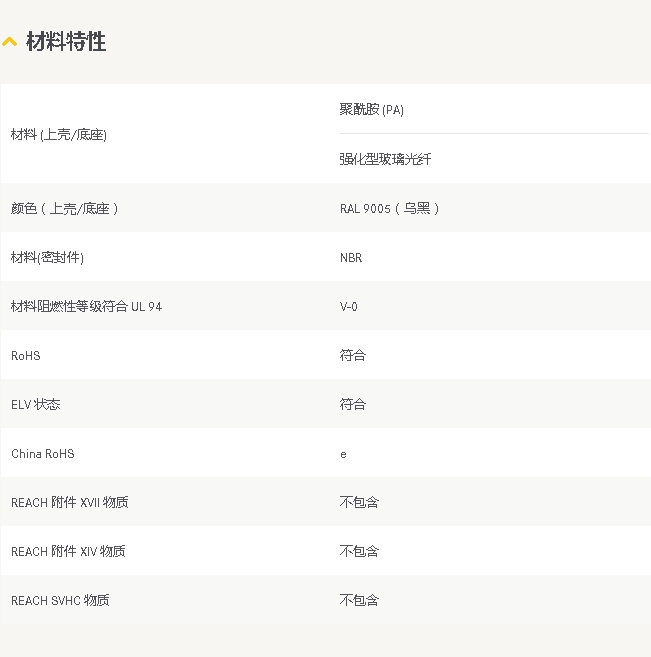Screen dimensions: 651x657
Task: Select the China RoHS row label
Action: pyautogui.click(x=43, y=454)
